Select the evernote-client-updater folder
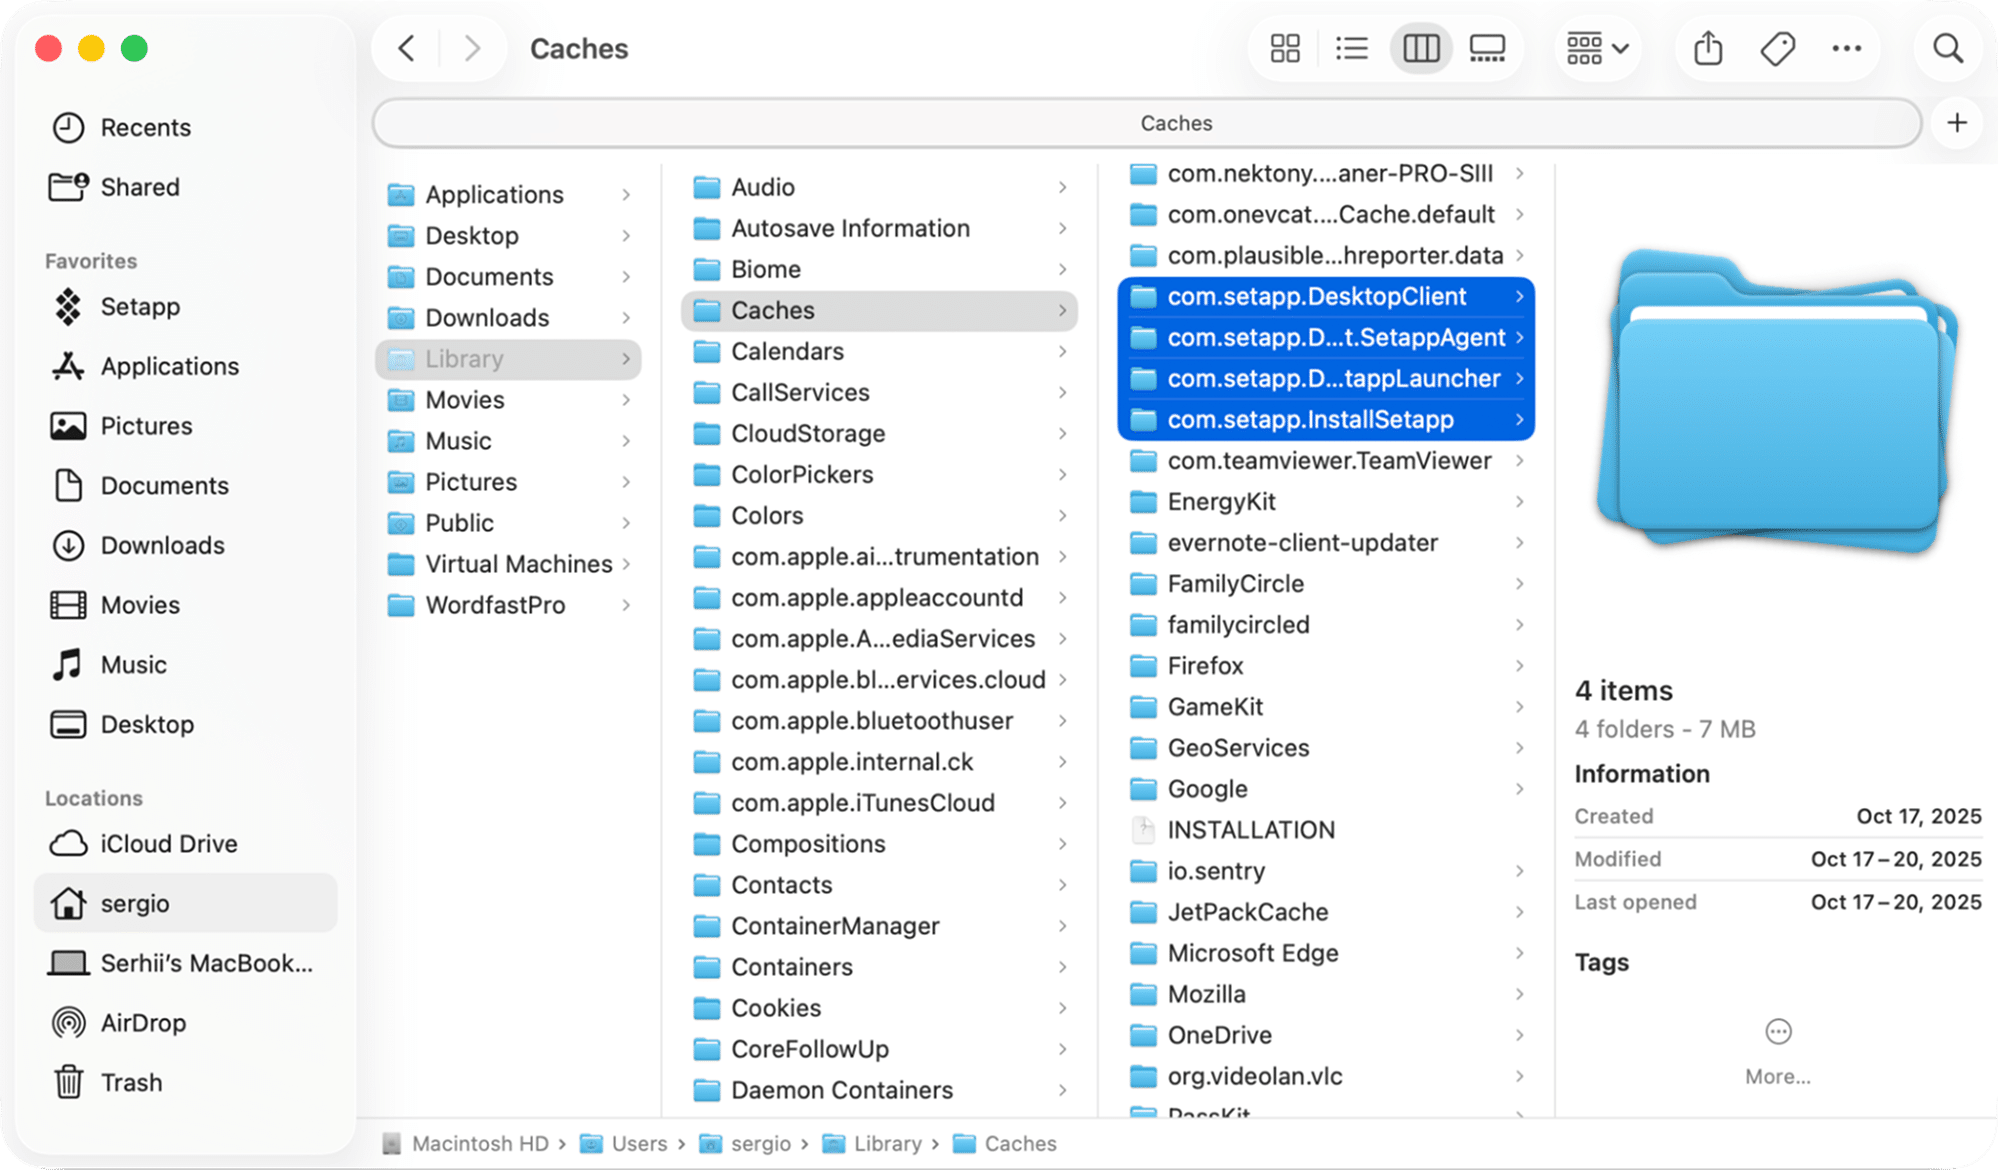Image resolution: width=1998 pixels, height=1170 pixels. coord(1326,542)
